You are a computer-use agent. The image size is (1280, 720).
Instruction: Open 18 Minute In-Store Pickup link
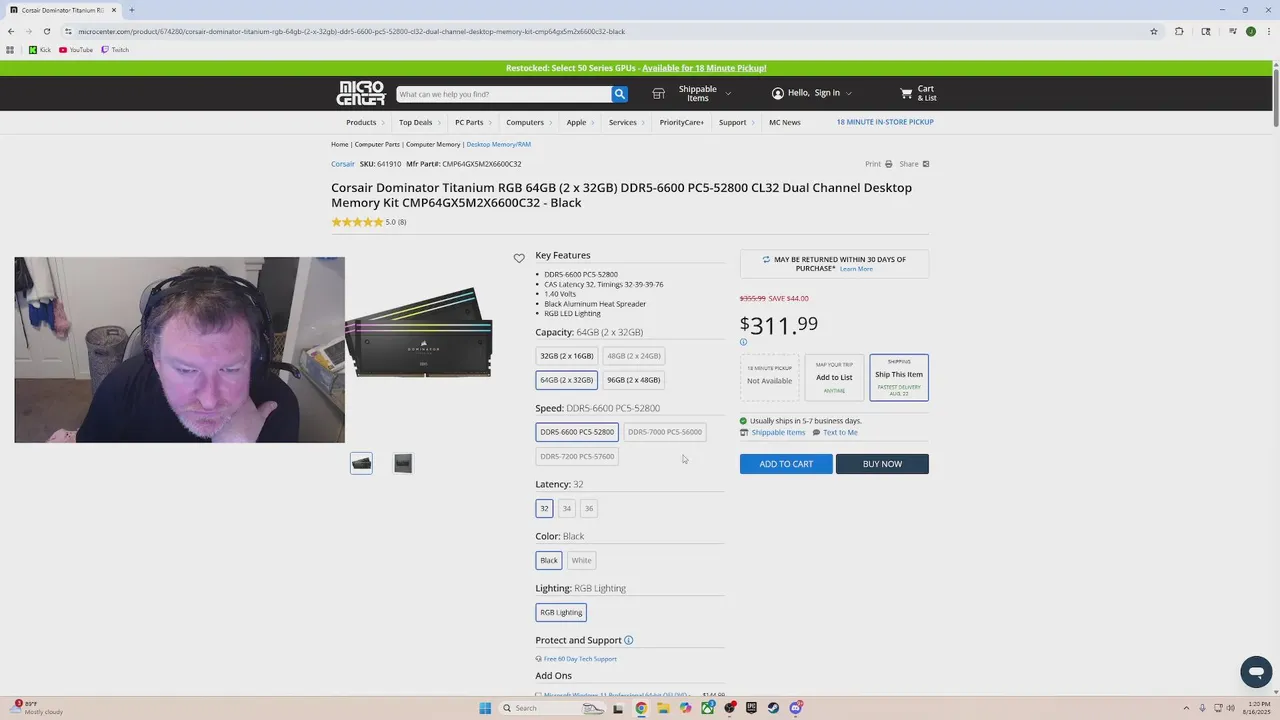pos(885,122)
